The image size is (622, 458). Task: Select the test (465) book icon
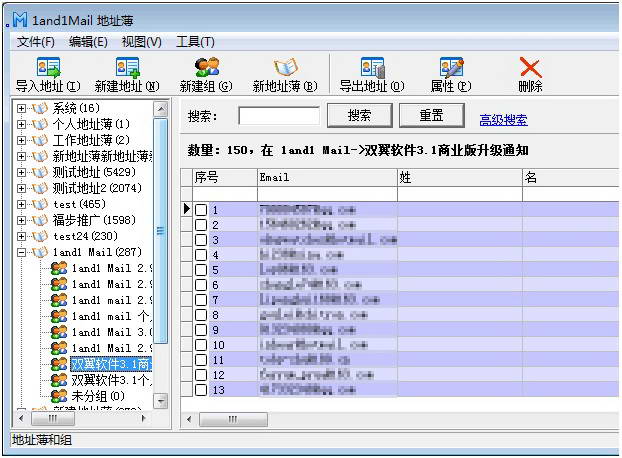coord(40,204)
